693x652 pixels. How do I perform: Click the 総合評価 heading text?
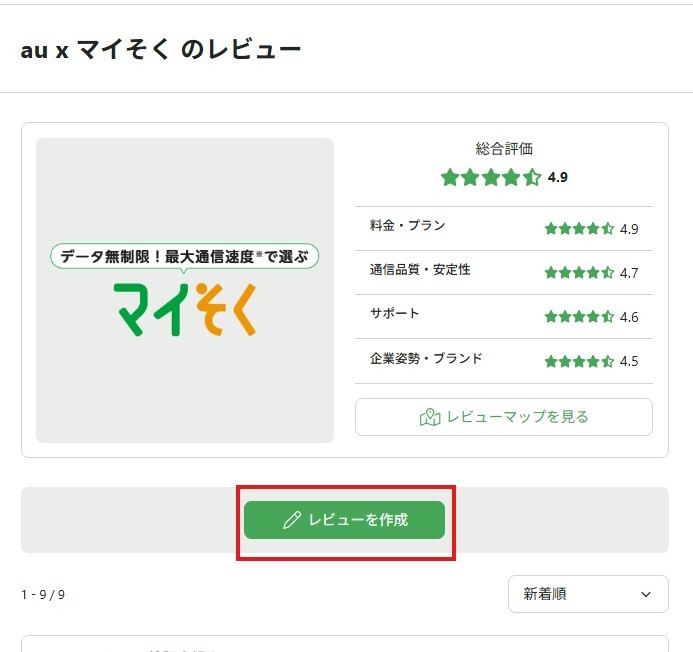pos(504,149)
